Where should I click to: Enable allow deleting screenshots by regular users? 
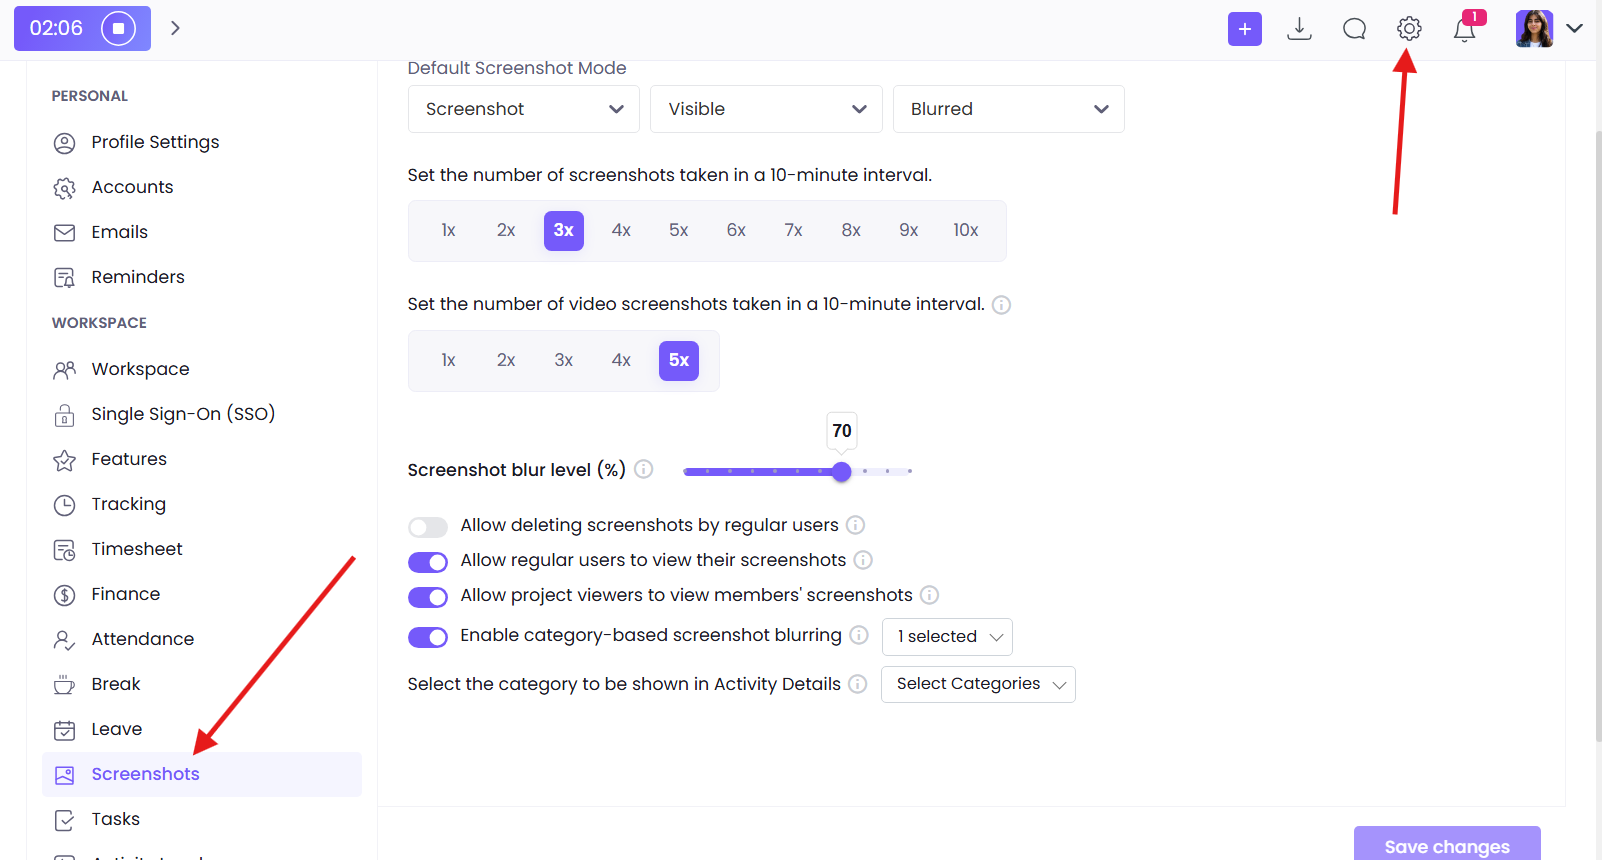coord(428,527)
